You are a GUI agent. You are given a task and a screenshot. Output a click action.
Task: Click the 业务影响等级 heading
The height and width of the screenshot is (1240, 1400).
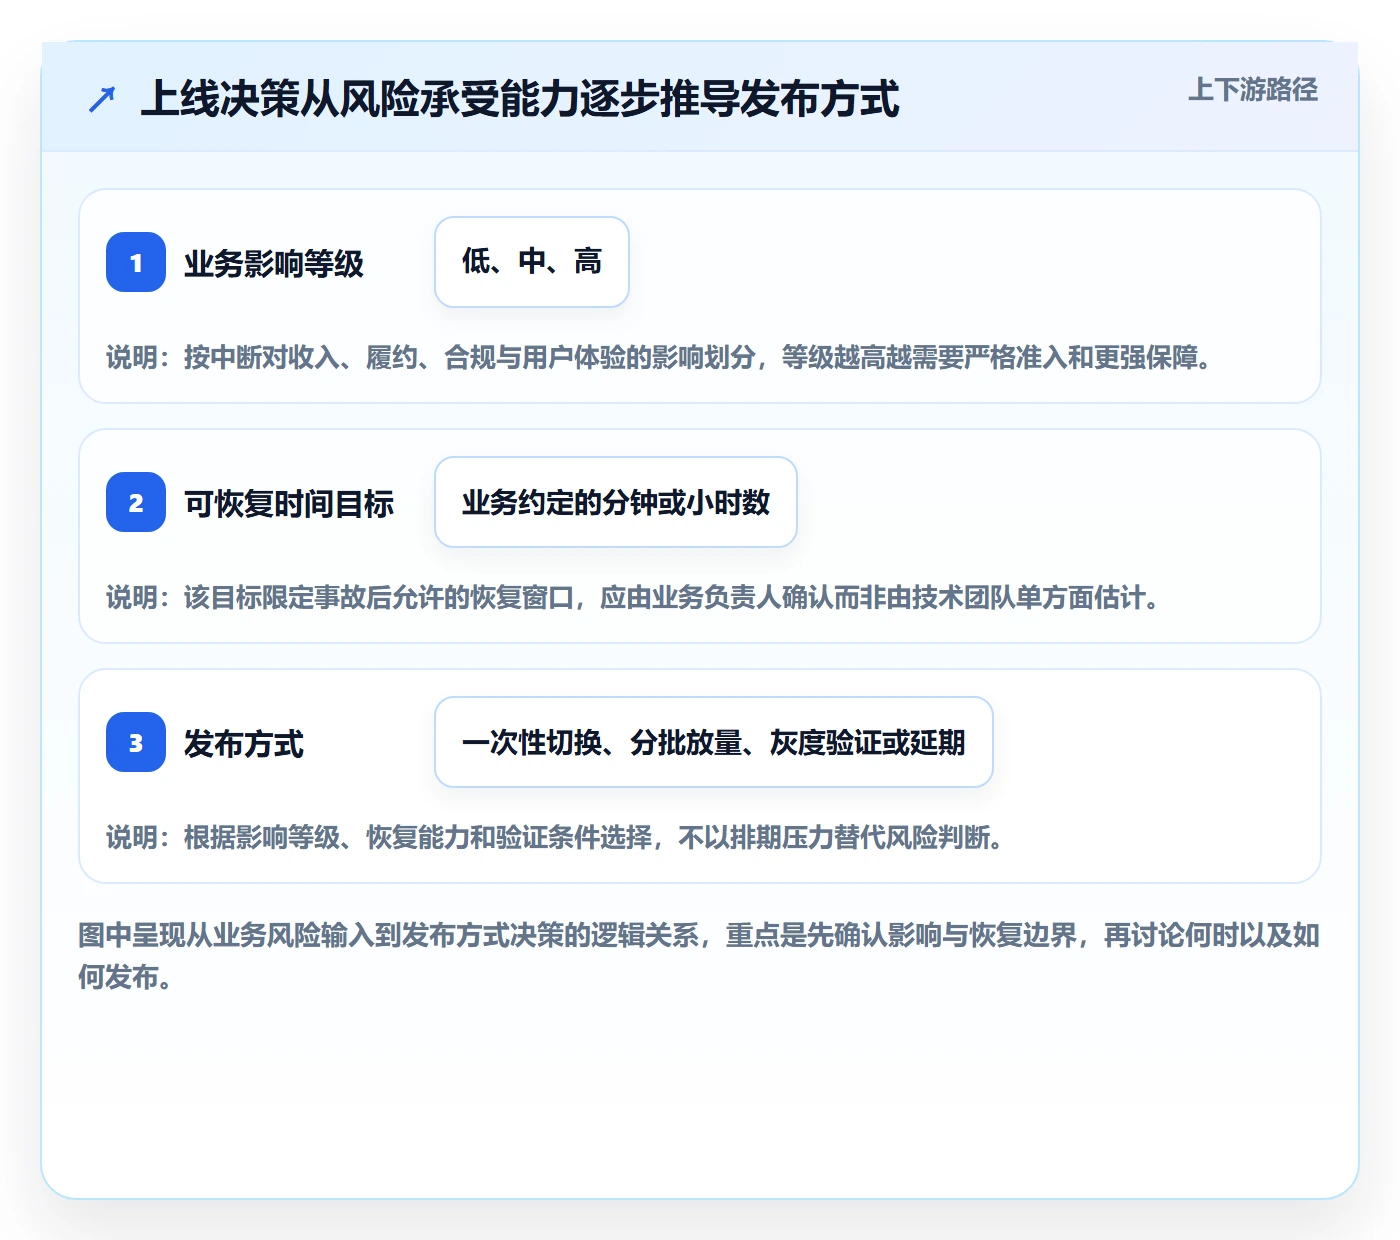pyautogui.click(x=274, y=264)
